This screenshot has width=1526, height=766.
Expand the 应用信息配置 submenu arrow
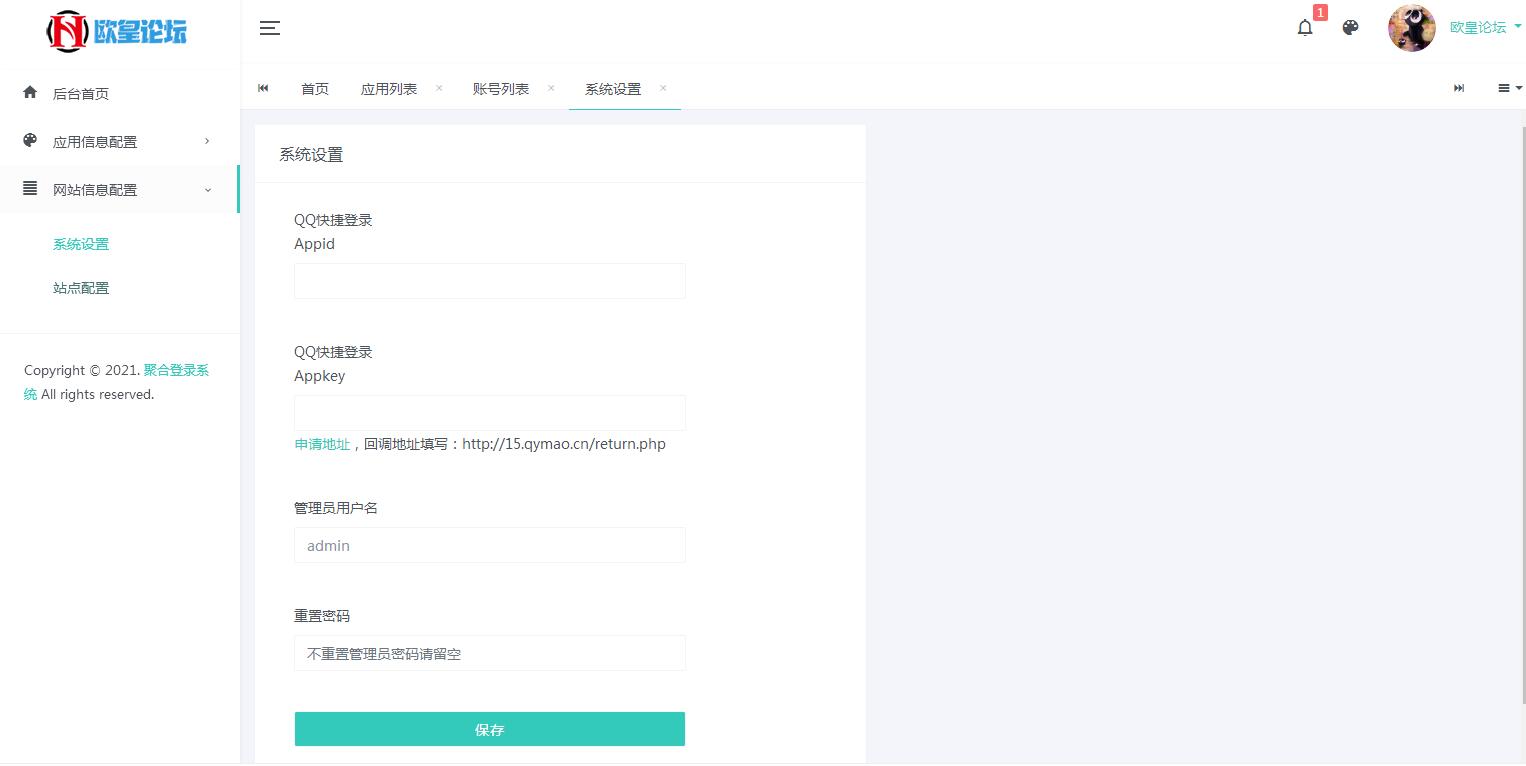(207, 141)
